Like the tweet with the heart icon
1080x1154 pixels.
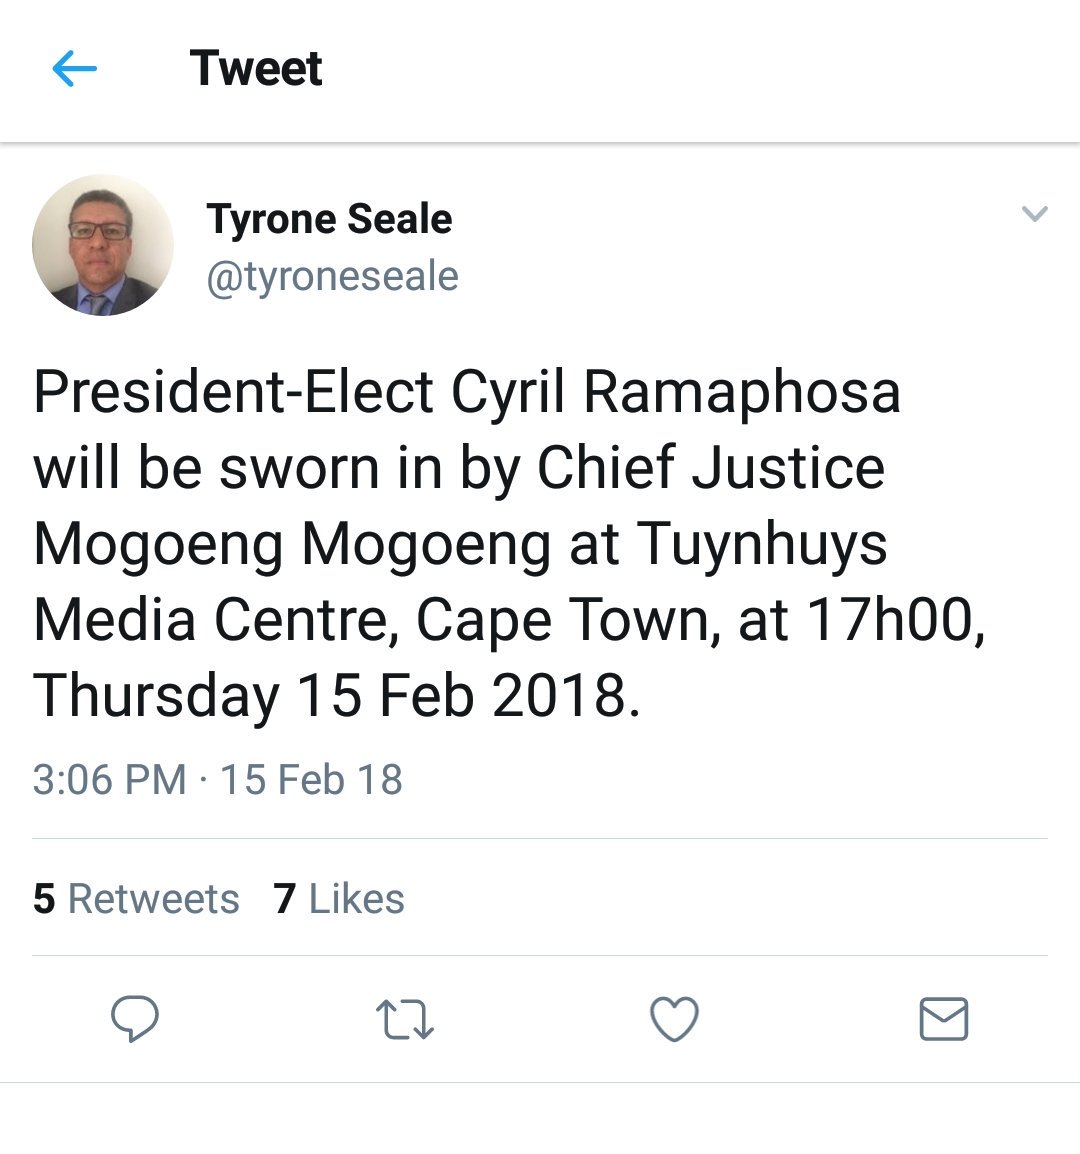tap(674, 1020)
